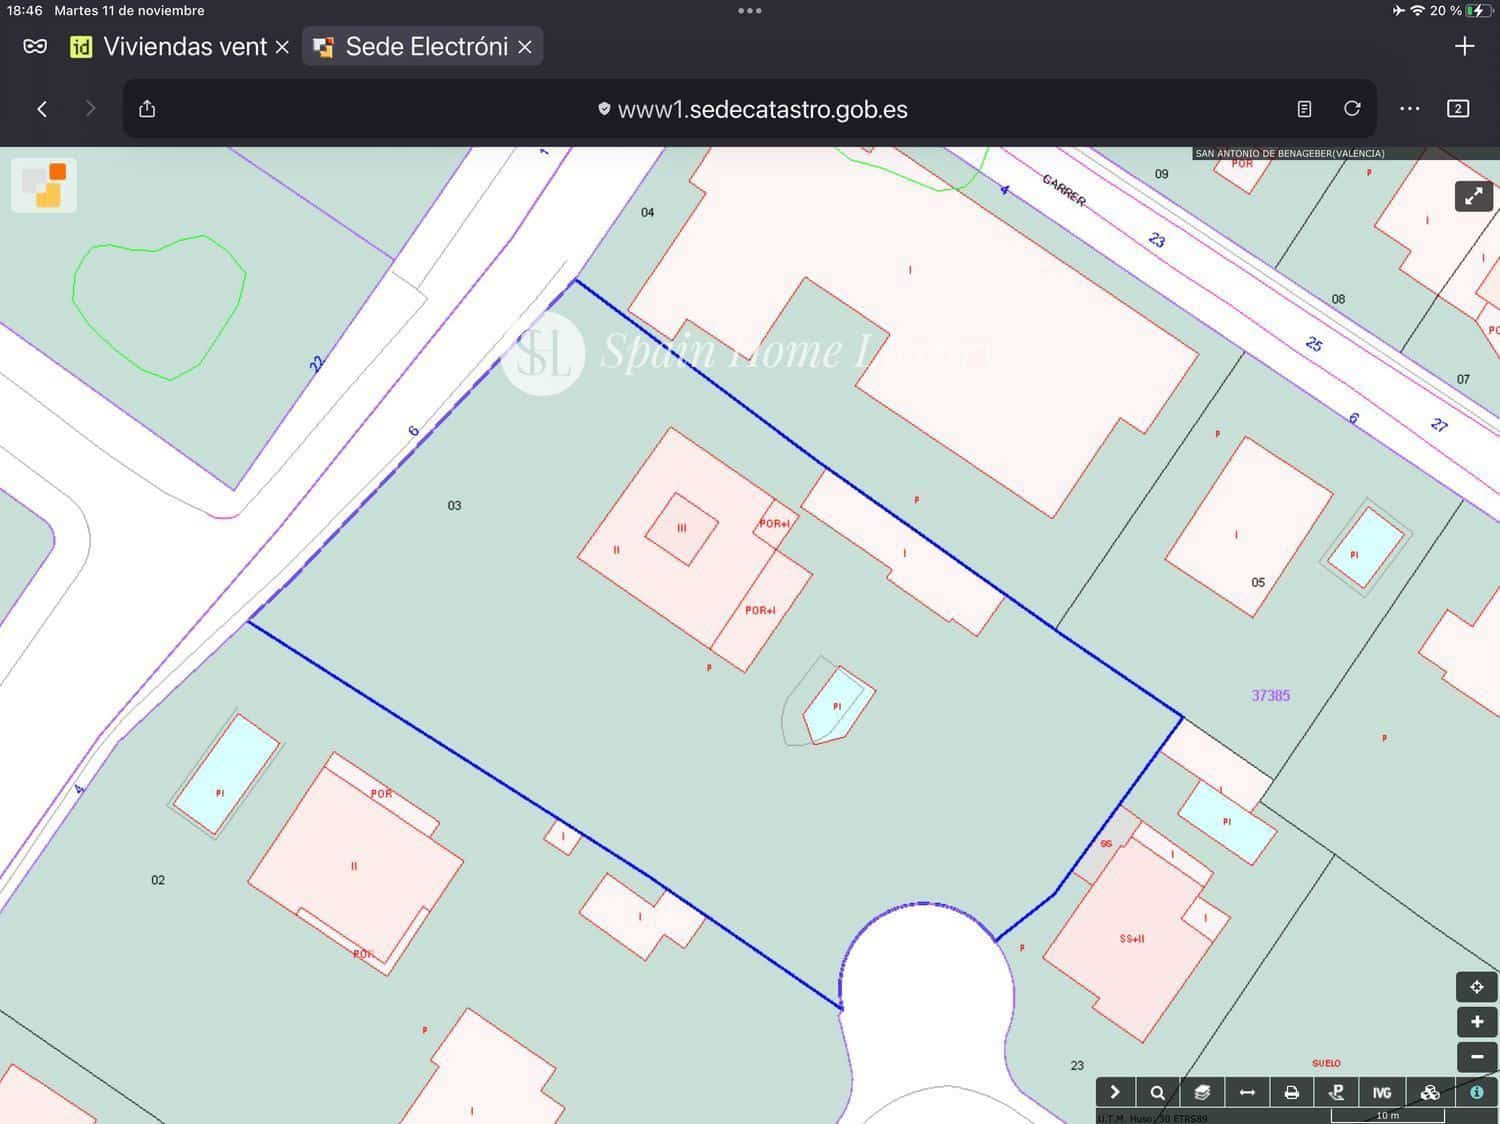Viewport: 1500px width, 1124px height.
Task: Expand the map toolbar chevron arrow
Action: pos(1114,1092)
